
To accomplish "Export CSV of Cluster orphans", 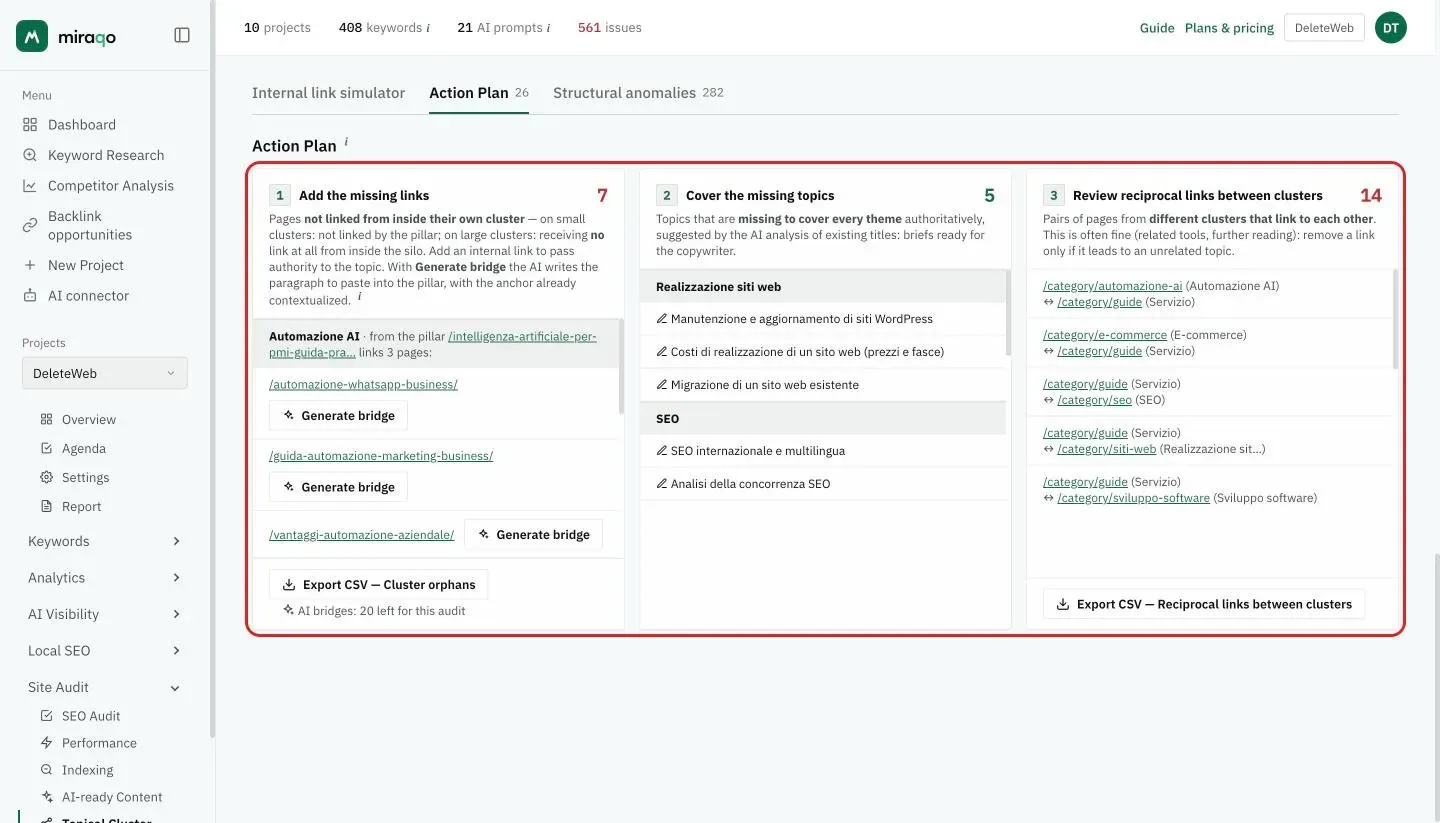I will (x=379, y=585).
